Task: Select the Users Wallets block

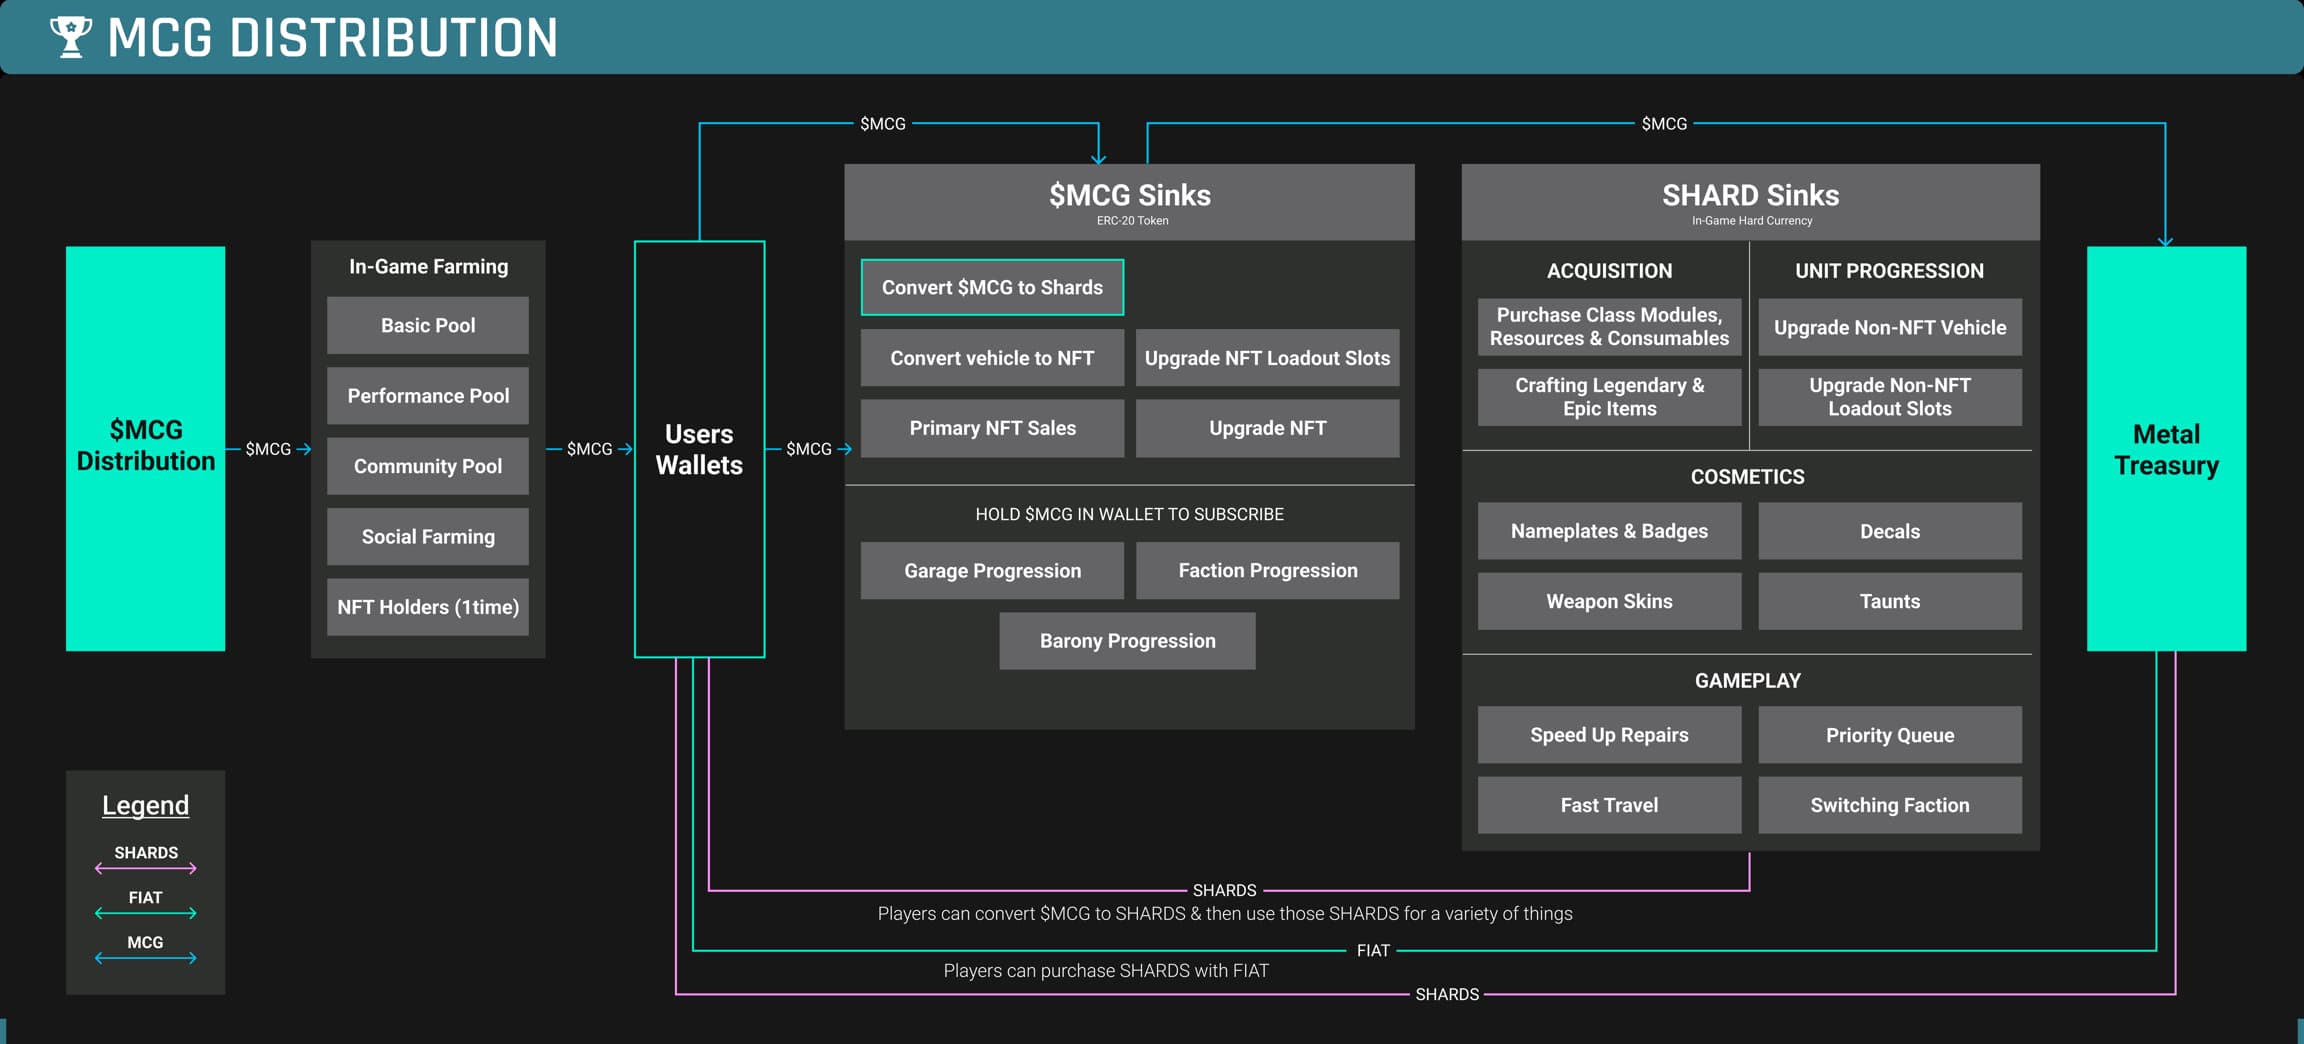Action: pos(699,449)
